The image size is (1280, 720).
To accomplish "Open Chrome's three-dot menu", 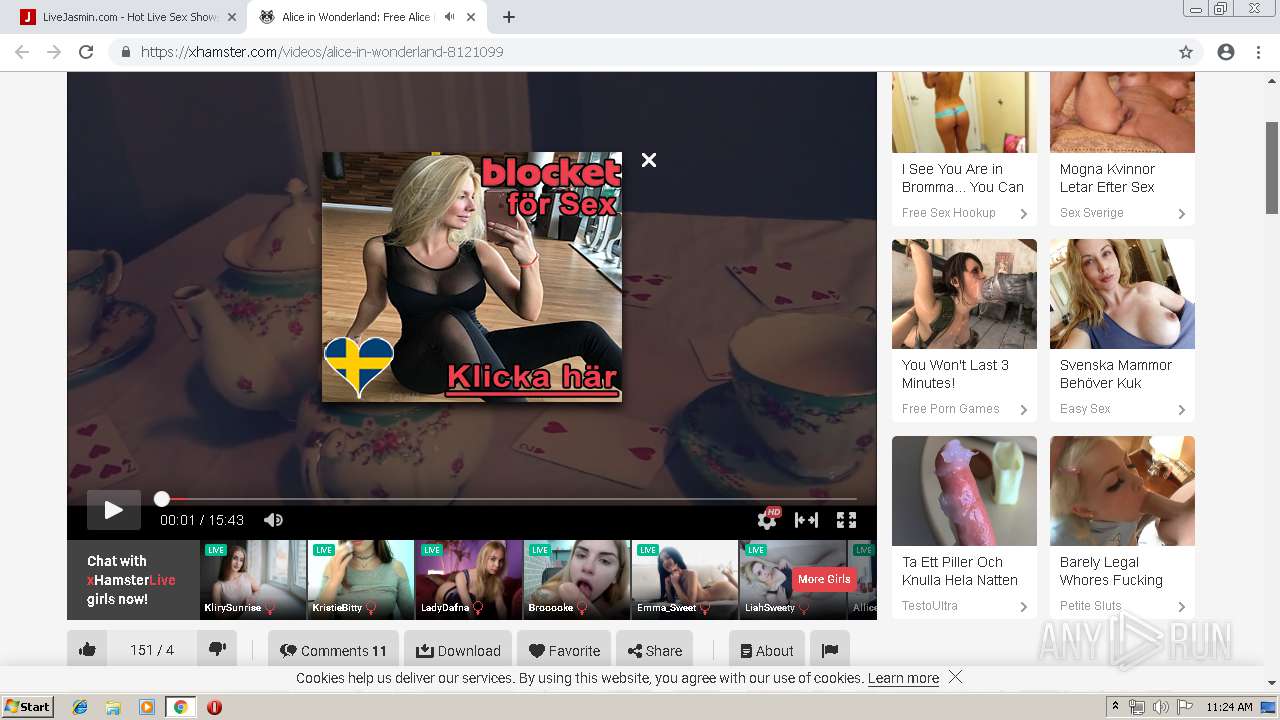I will click(1258, 52).
